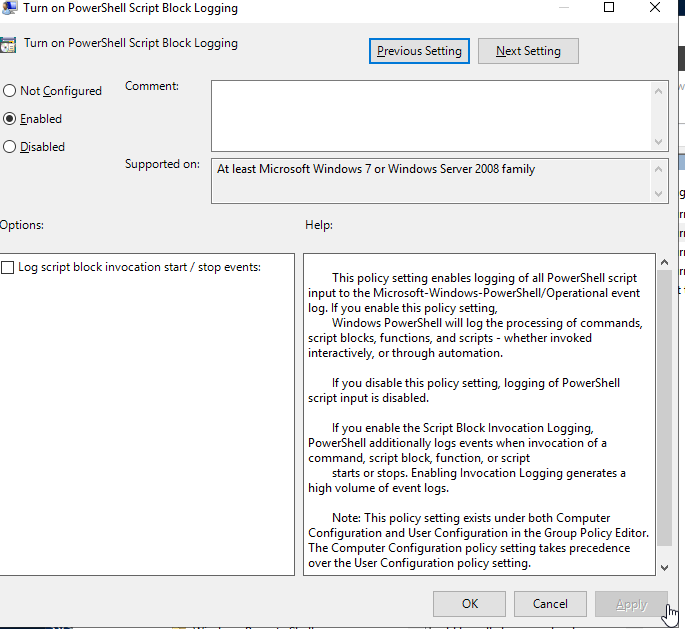Close the Script Block Logging dialog
This screenshot has height=629, width=685.
pyautogui.click(x=655, y=8)
